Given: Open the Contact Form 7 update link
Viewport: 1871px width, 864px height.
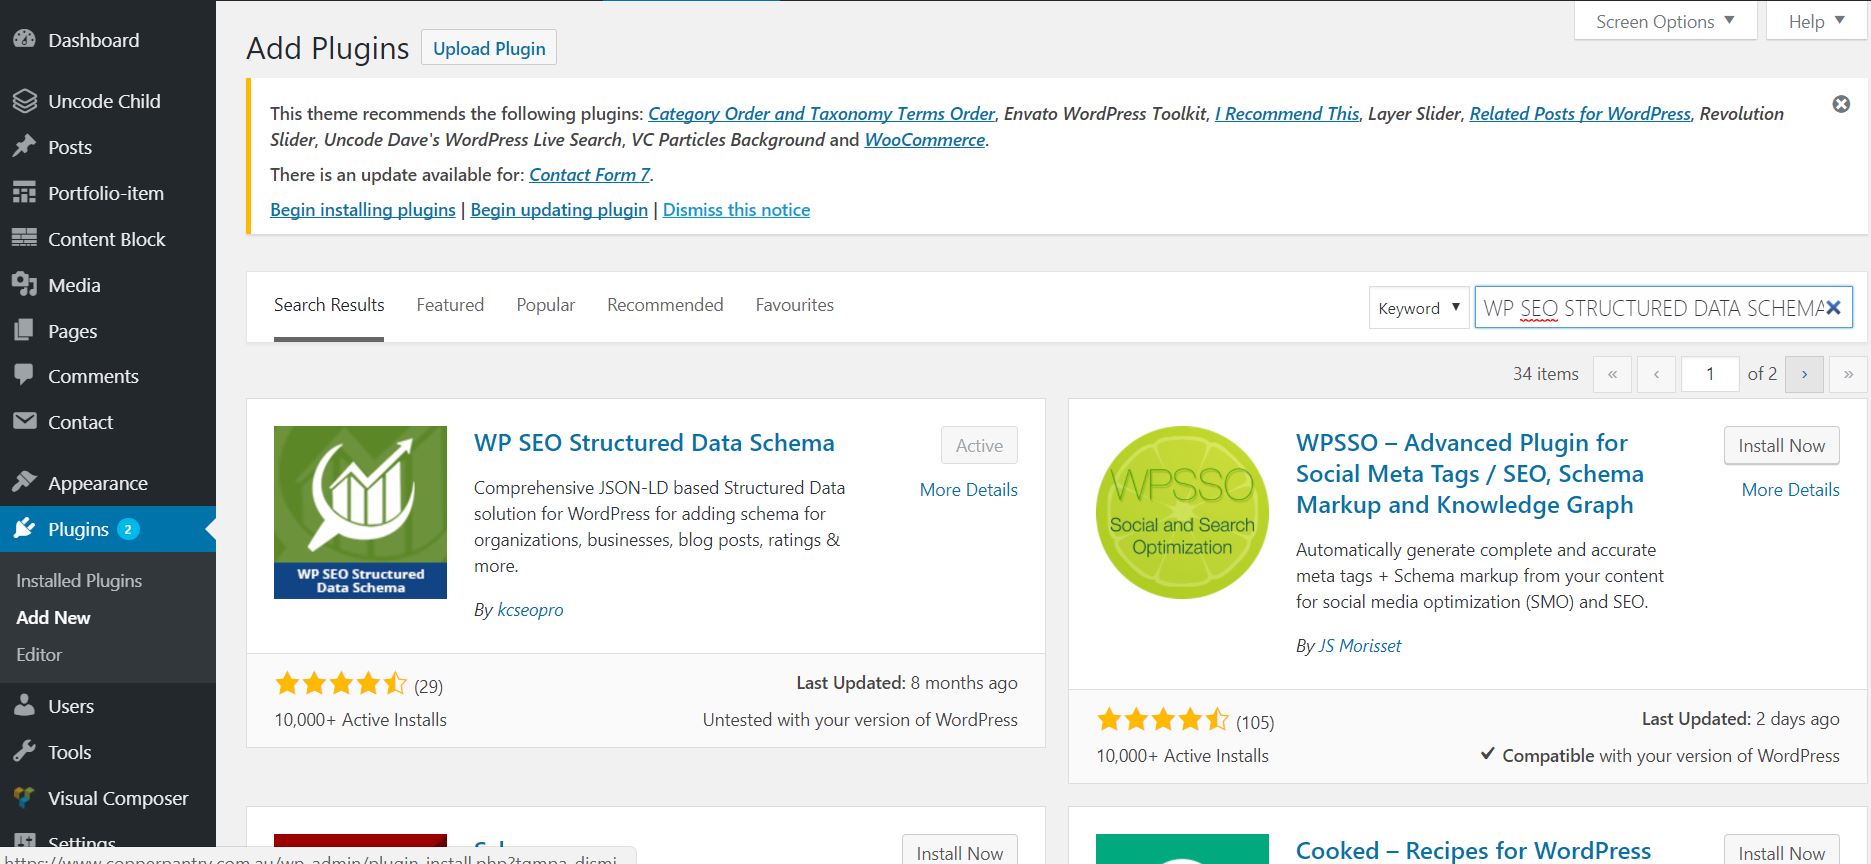Looking at the screenshot, I should click(590, 175).
